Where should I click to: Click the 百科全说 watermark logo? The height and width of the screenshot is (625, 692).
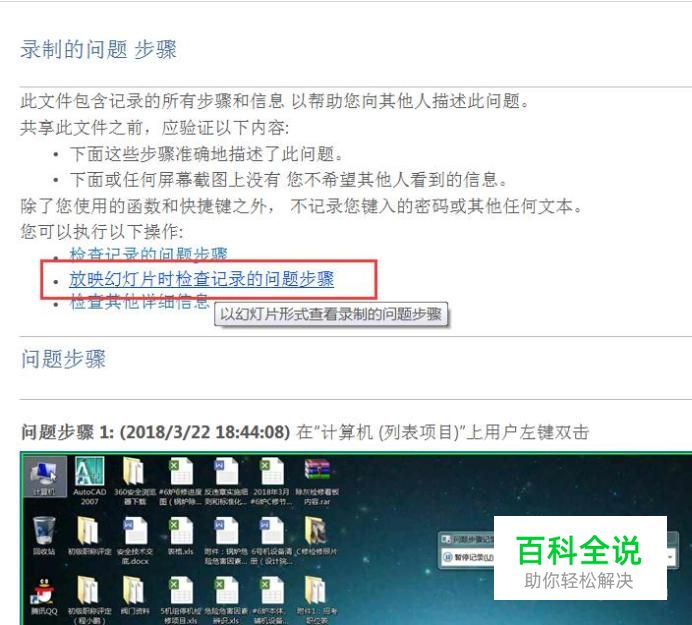[x=580, y=558]
